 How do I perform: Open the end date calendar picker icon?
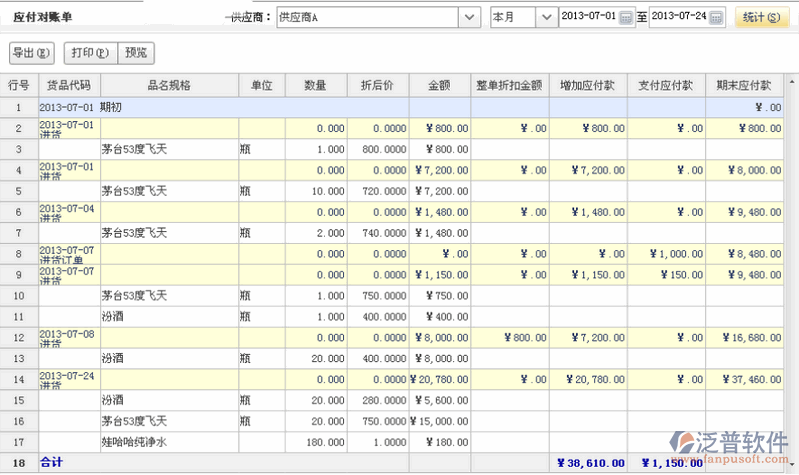pyautogui.click(x=716, y=18)
